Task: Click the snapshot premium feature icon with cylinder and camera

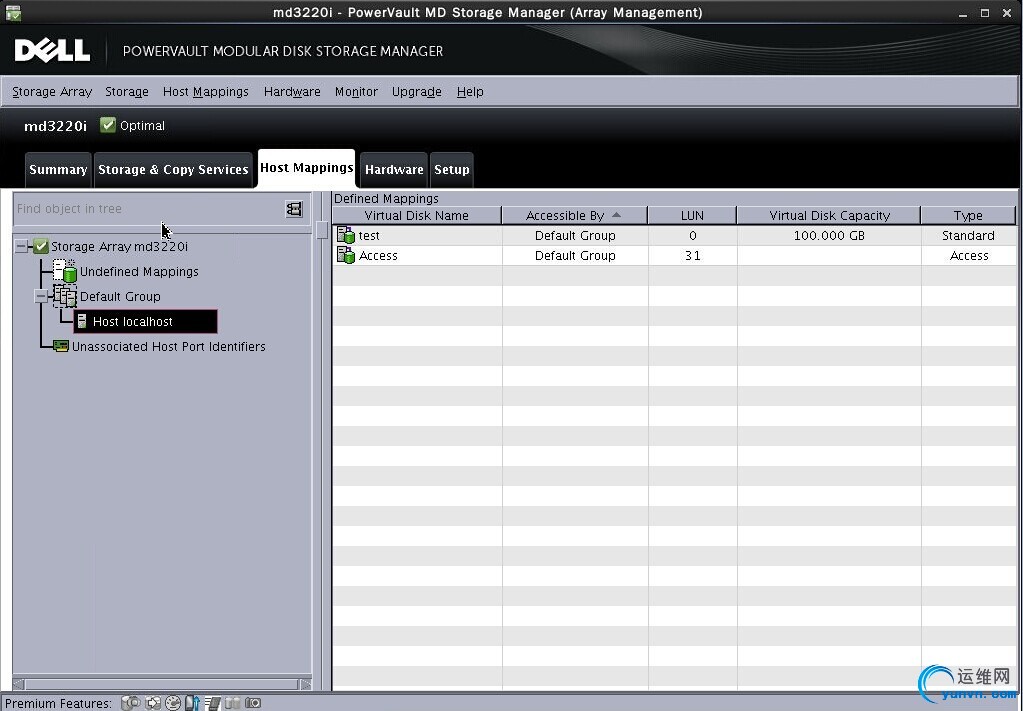Action: coord(130,703)
